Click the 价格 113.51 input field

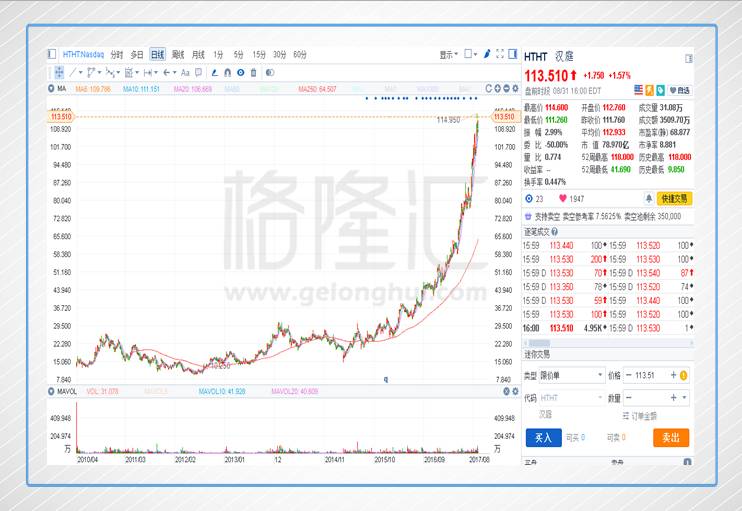651,375
